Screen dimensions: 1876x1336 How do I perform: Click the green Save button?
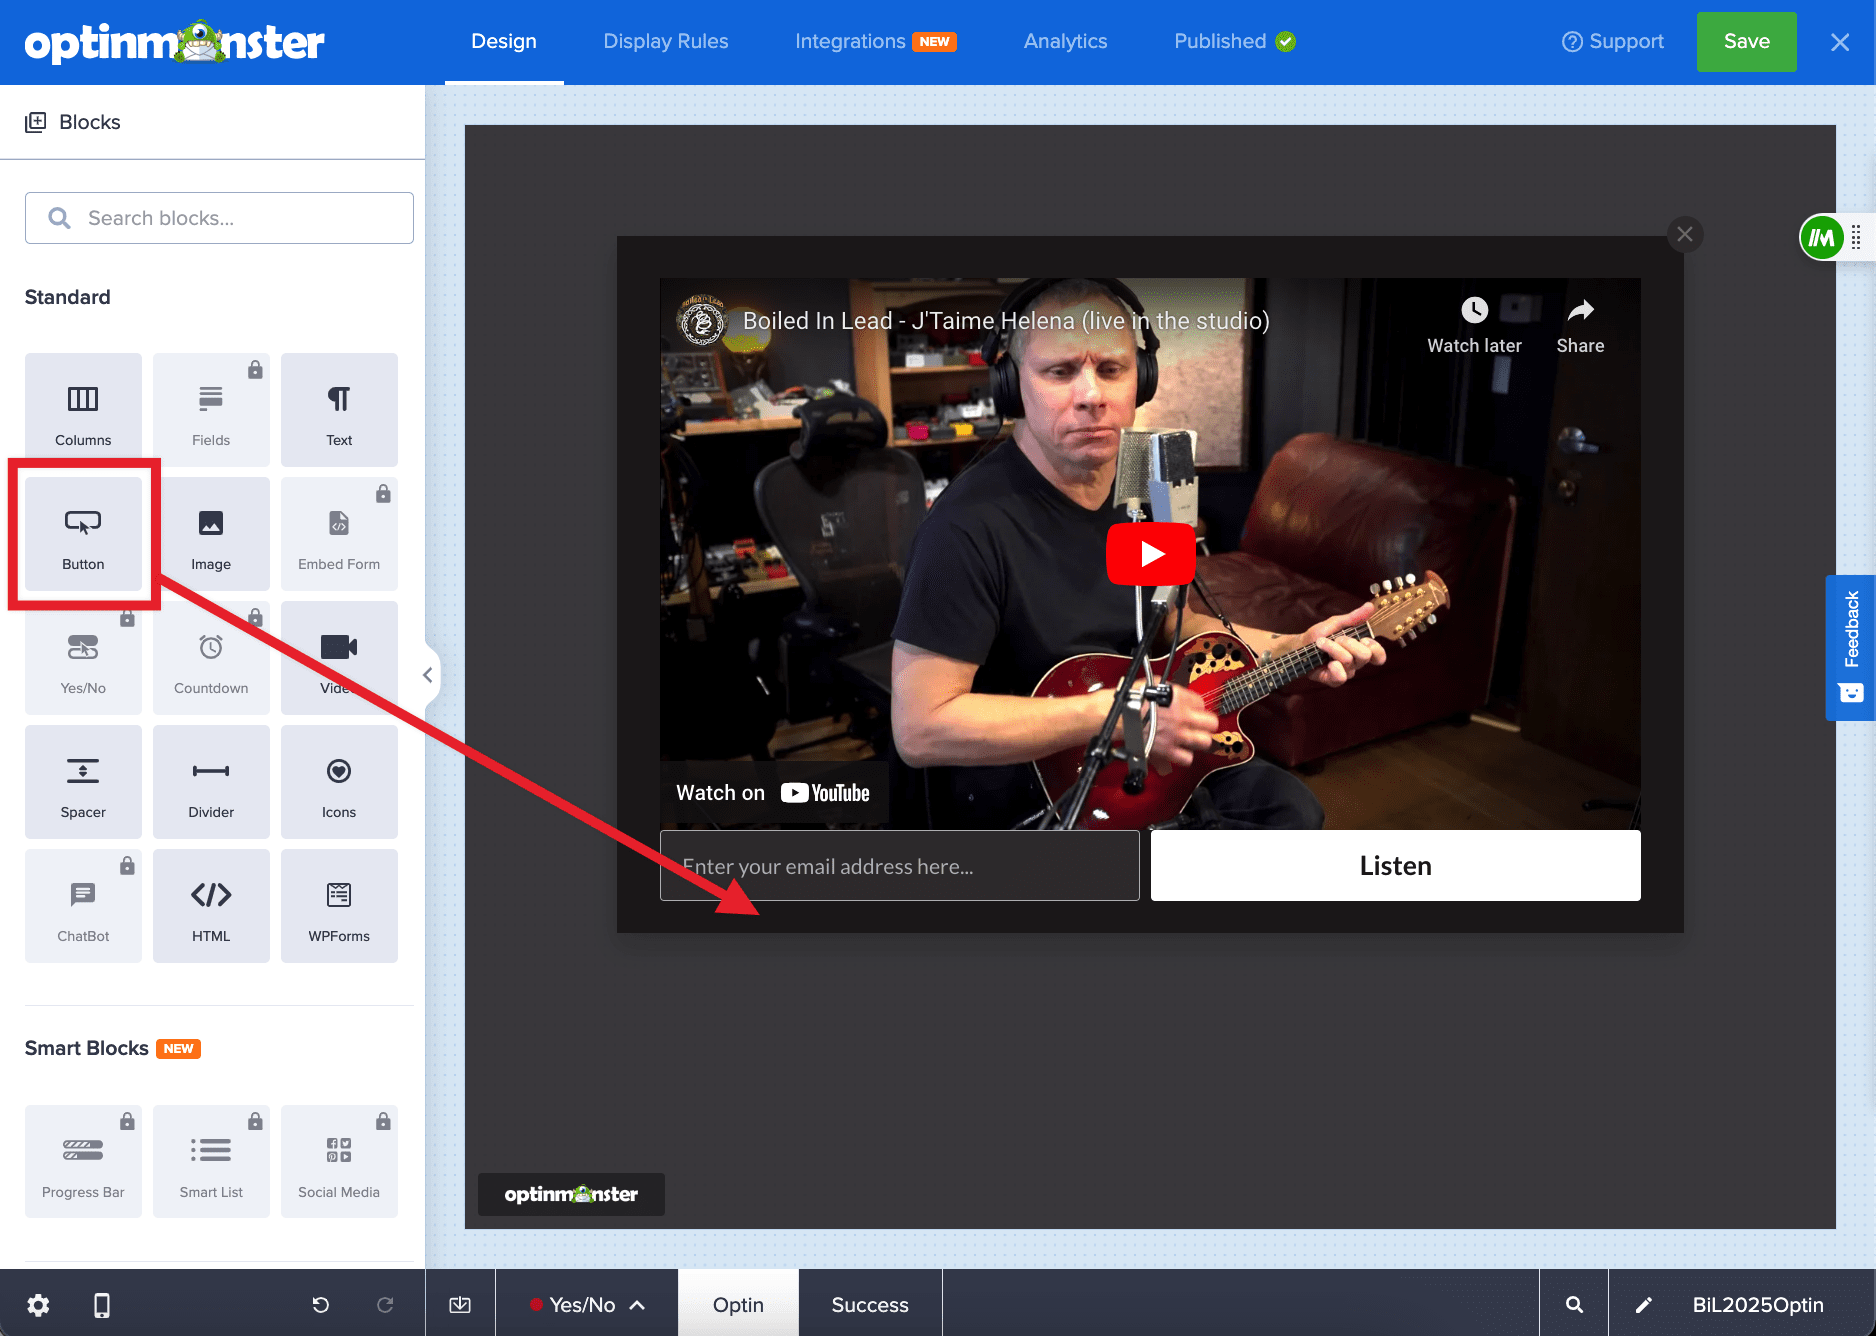(1747, 42)
